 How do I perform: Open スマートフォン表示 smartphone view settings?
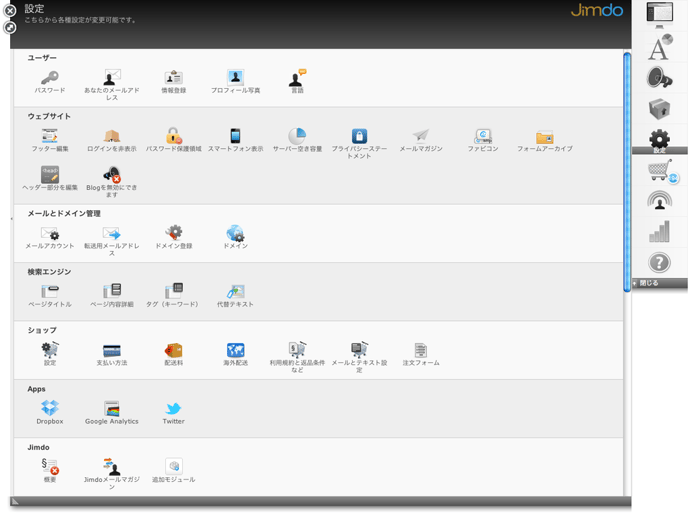click(x=235, y=137)
